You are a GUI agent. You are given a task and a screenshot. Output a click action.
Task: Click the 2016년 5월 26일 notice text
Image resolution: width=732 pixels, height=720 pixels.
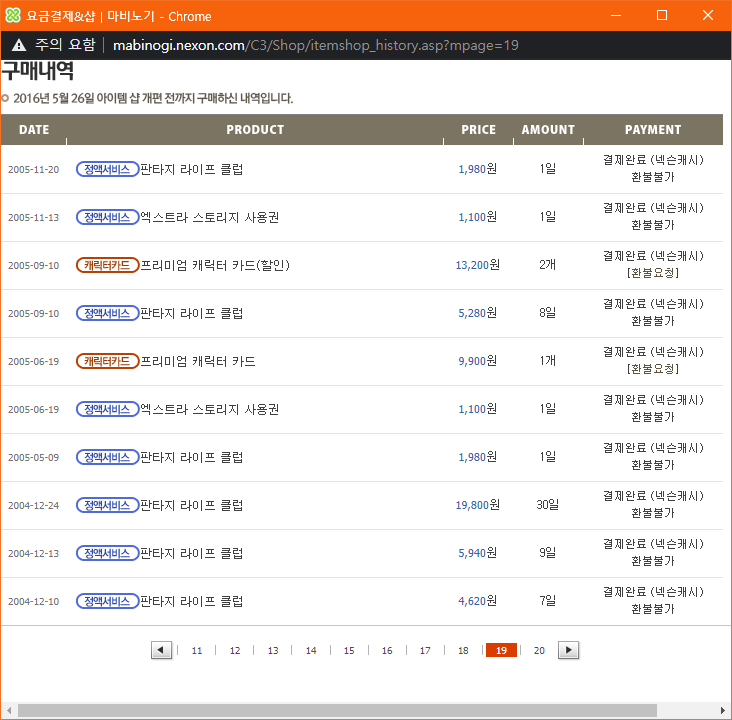click(x=153, y=98)
